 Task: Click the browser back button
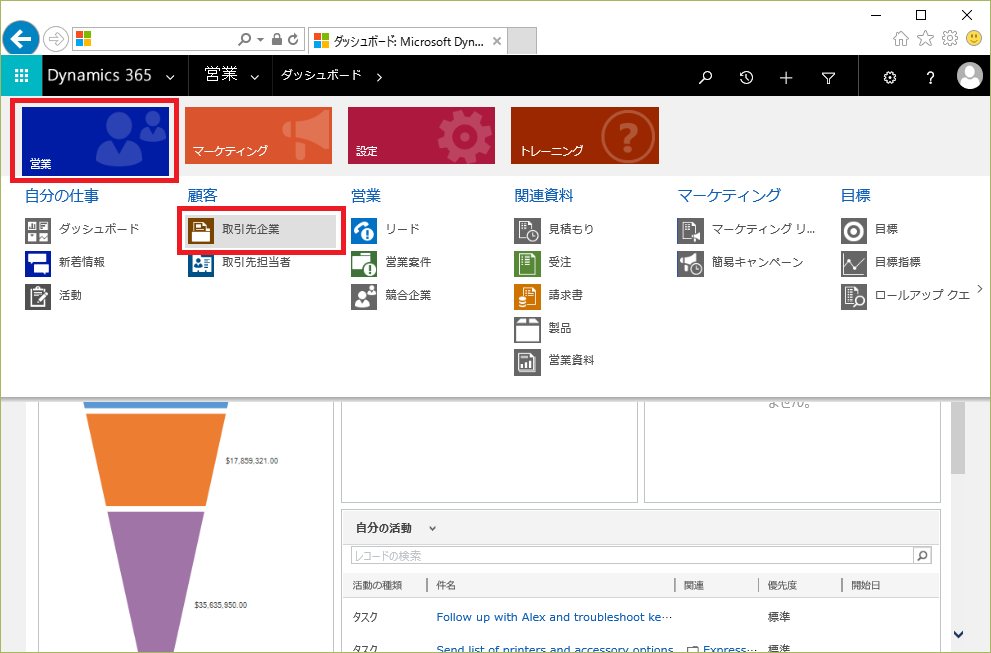[21, 39]
